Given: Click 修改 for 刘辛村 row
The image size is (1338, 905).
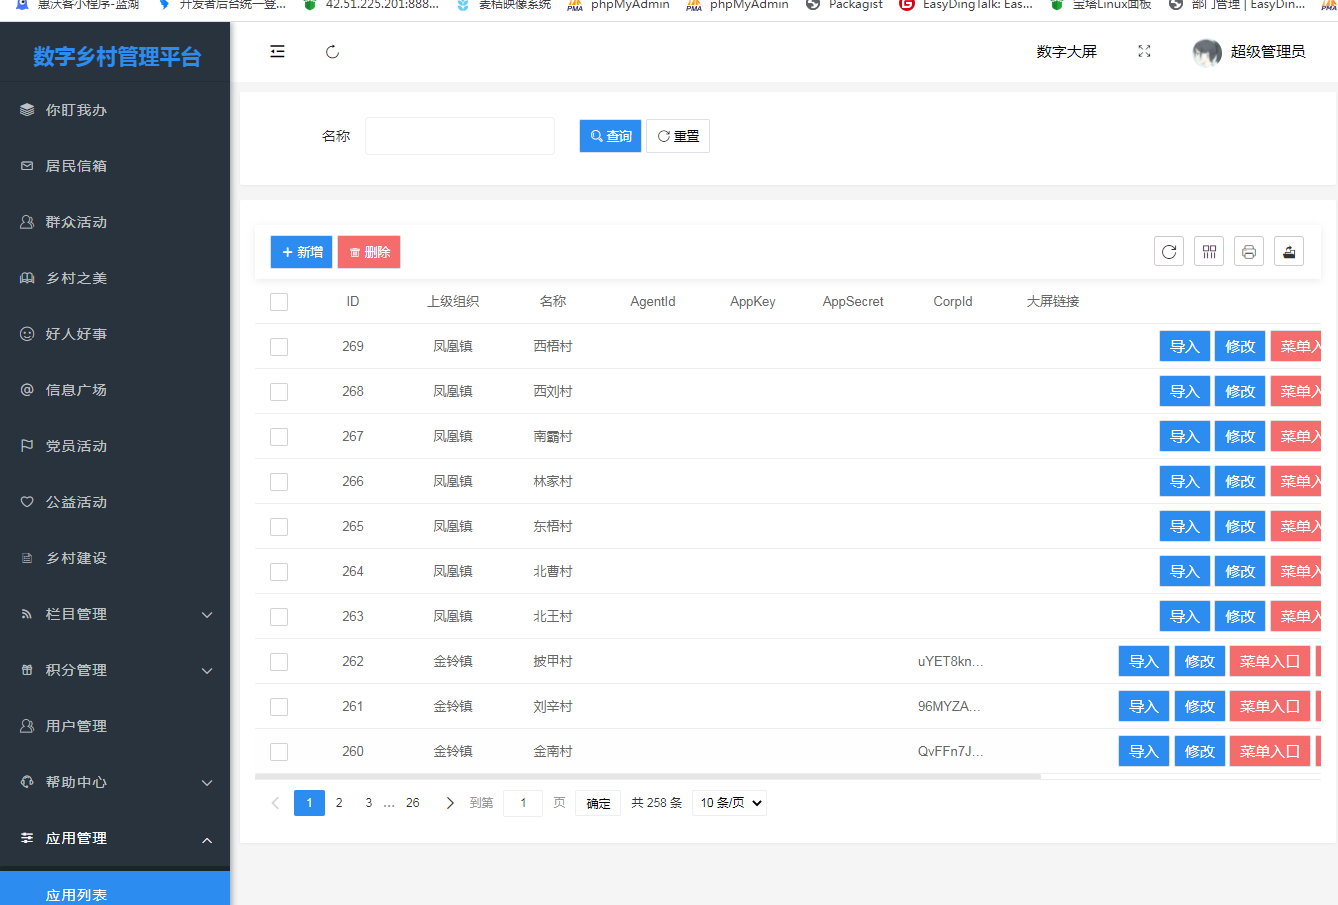Looking at the screenshot, I should (x=1200, y=706).
